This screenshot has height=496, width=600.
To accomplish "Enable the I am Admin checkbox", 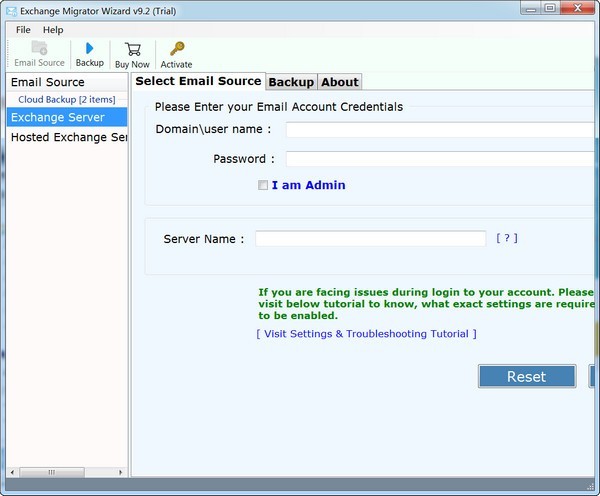I will (263, 185).
